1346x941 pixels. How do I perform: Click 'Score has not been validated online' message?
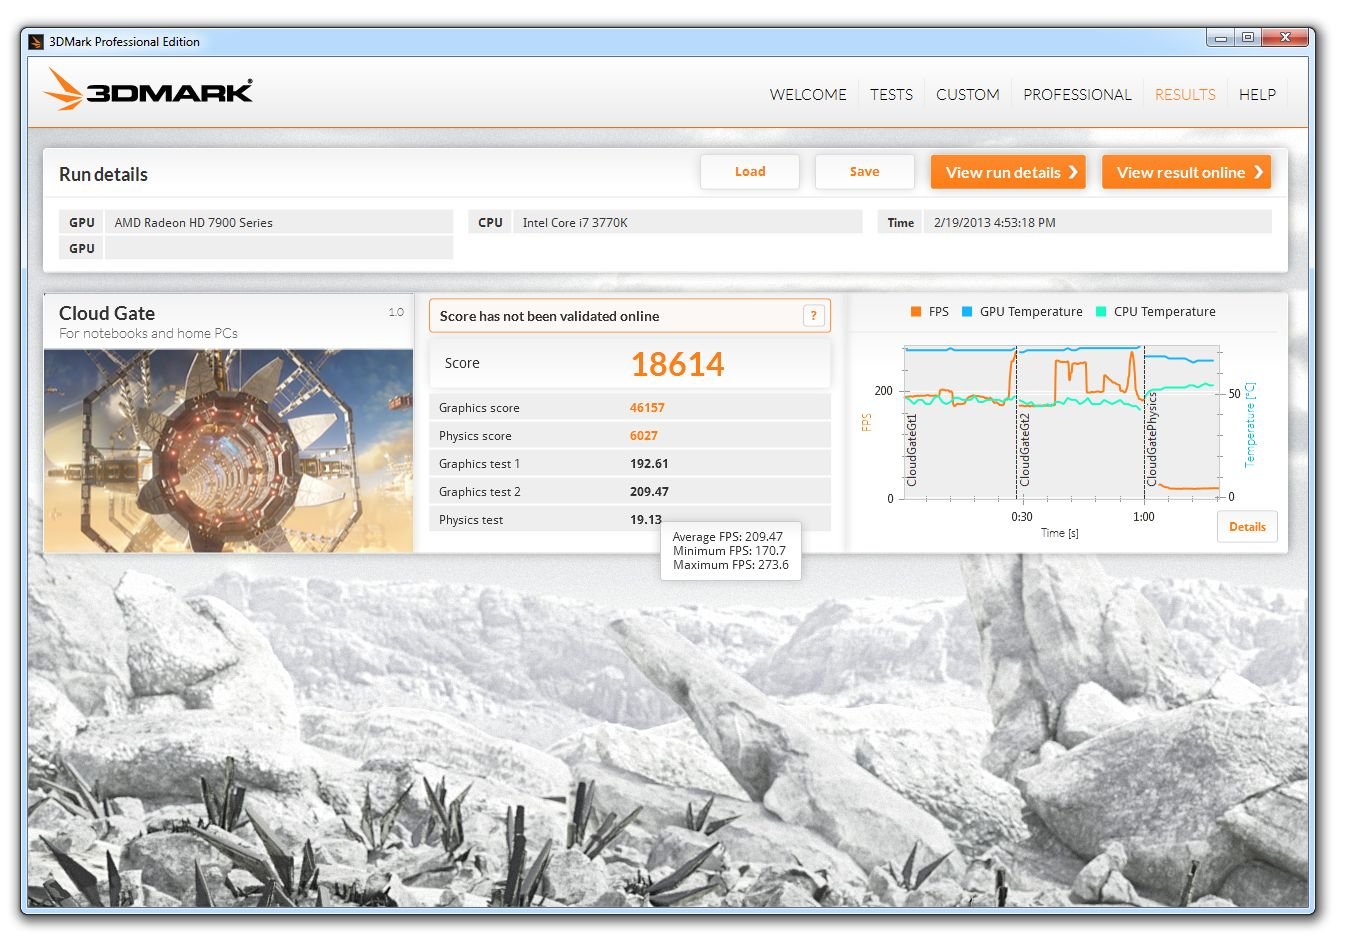point(549,316)
